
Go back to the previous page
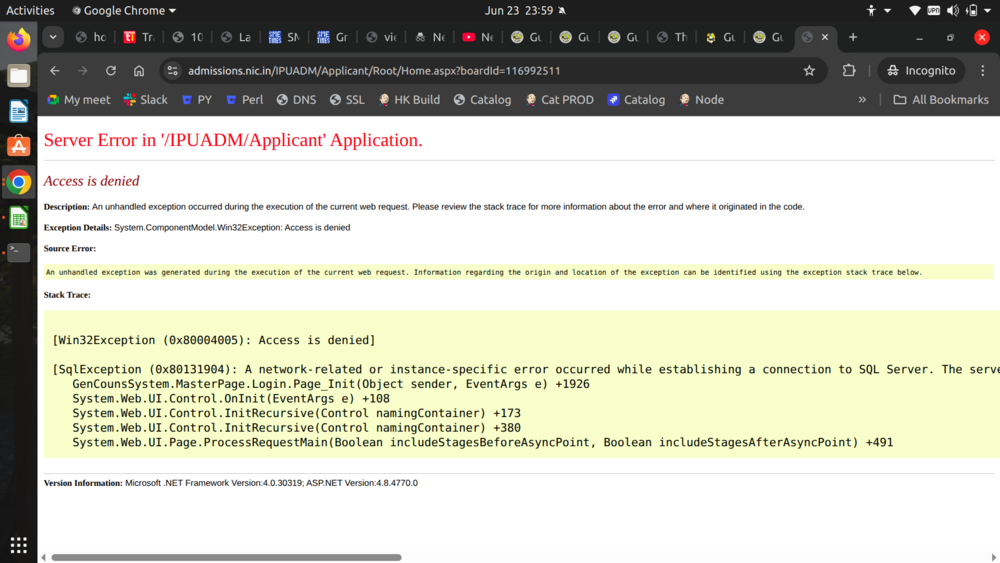55,71
